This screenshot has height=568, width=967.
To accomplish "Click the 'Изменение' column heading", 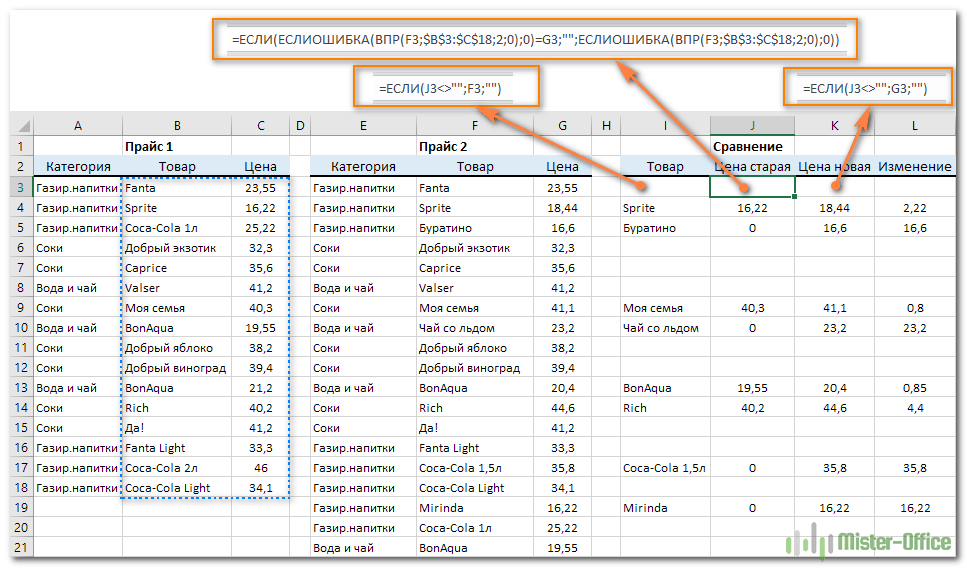I will pyautogui.click(x=914, y=167).
